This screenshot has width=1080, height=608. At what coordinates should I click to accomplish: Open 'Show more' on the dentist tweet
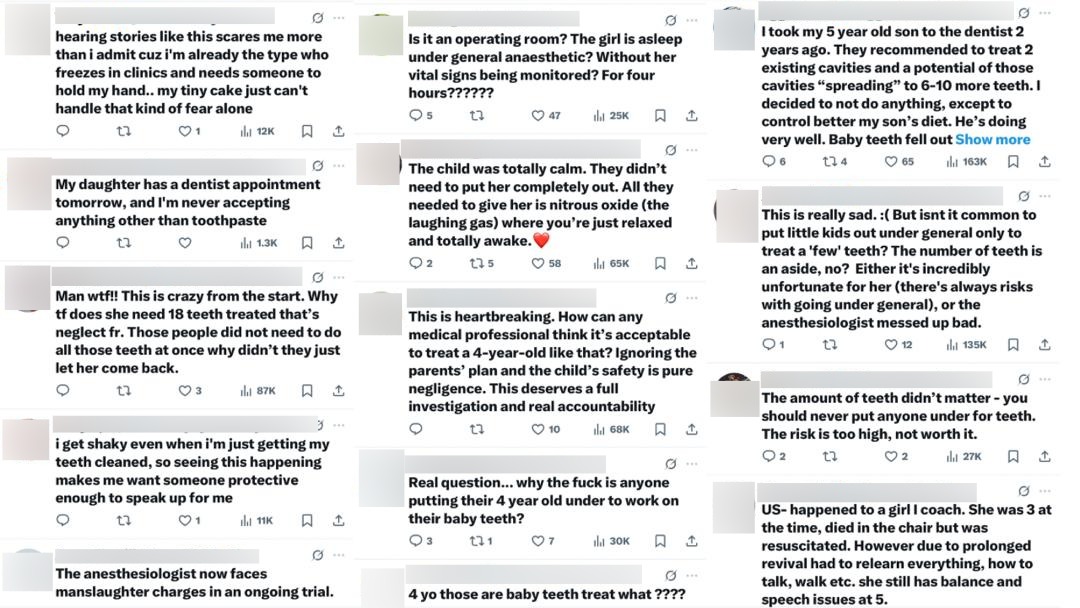992,139
